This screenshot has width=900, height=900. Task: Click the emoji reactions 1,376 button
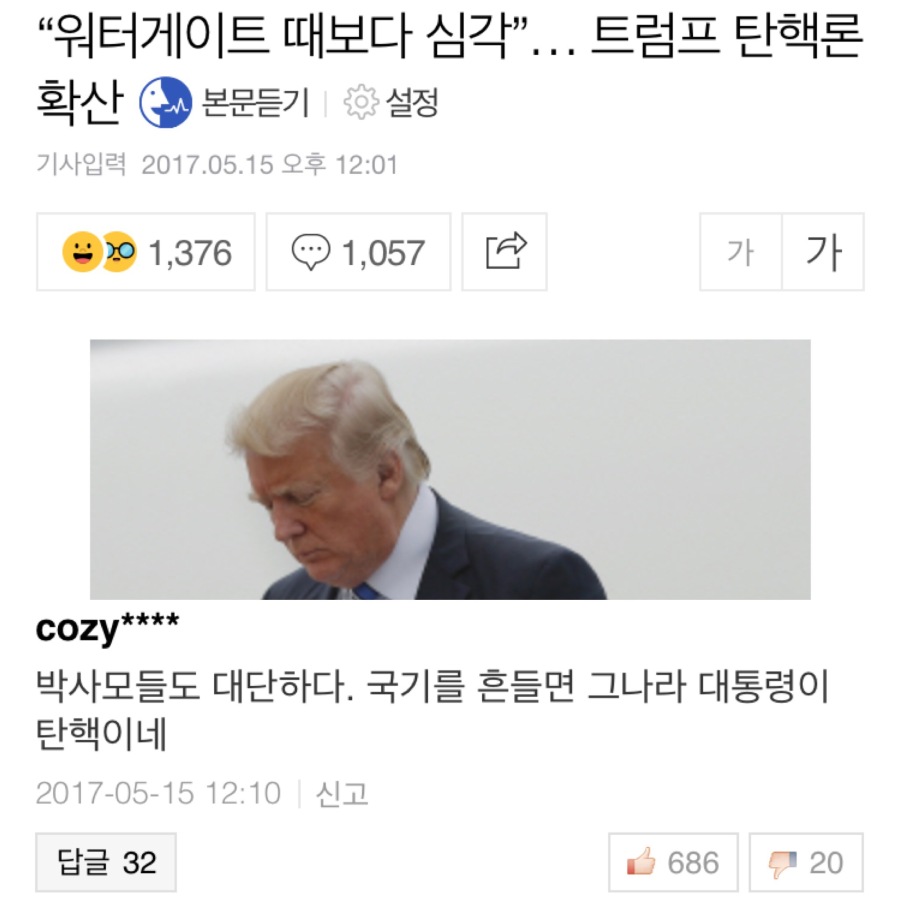point(146,252)
